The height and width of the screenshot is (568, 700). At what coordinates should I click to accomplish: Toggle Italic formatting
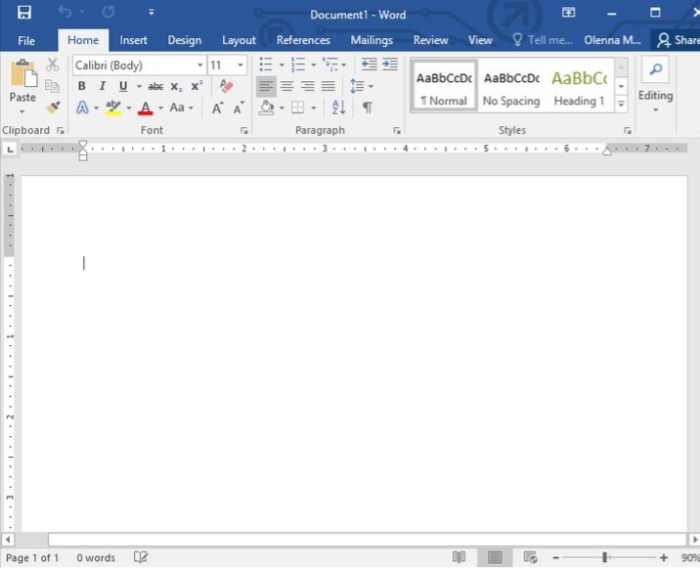(102, 86)
